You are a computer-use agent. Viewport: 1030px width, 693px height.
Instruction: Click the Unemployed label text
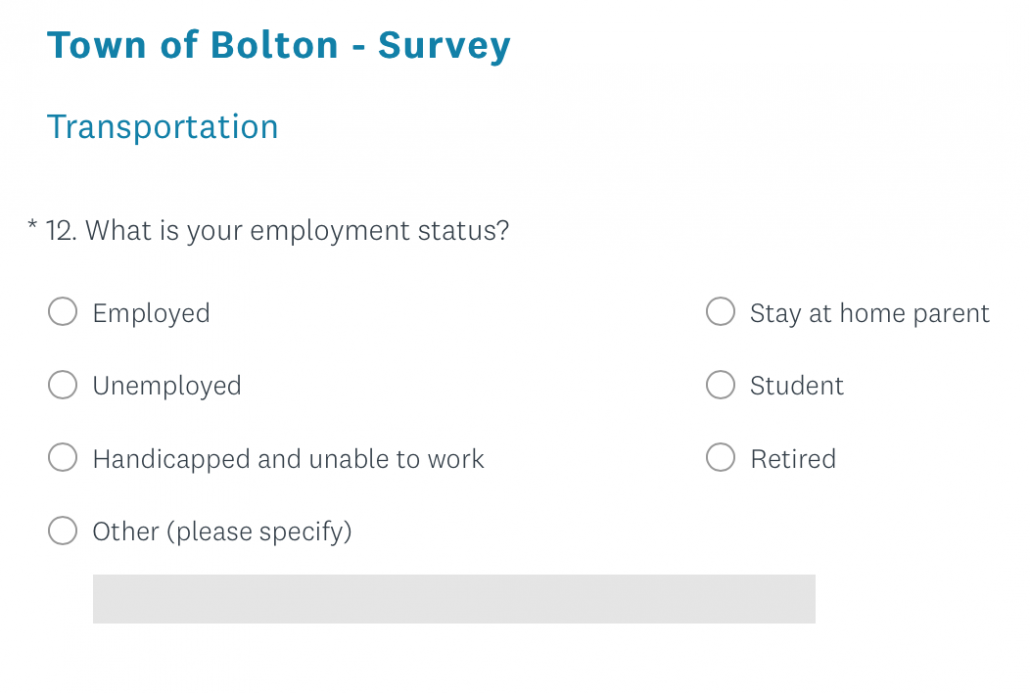167,385
